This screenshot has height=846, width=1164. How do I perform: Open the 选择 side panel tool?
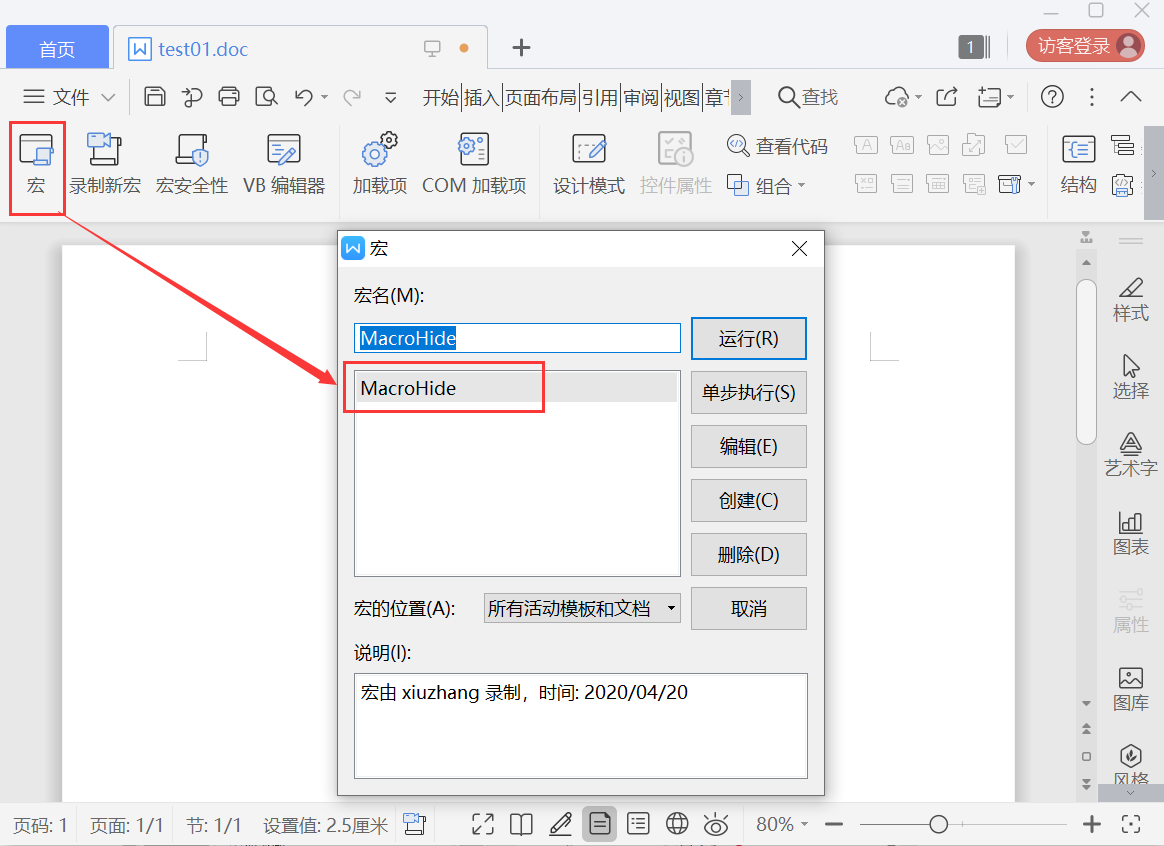(1131, 378)
